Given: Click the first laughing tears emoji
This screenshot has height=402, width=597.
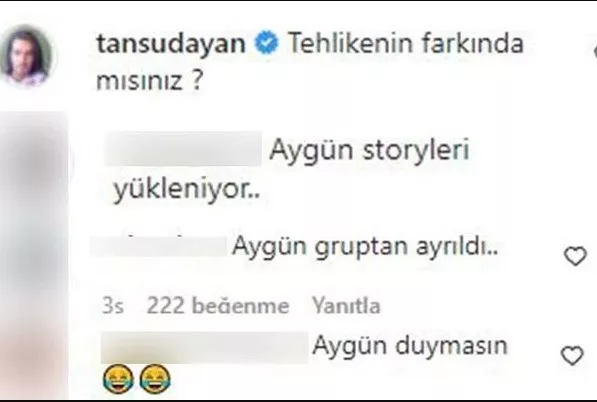Looking at the screenshot, I should point(118,379).
